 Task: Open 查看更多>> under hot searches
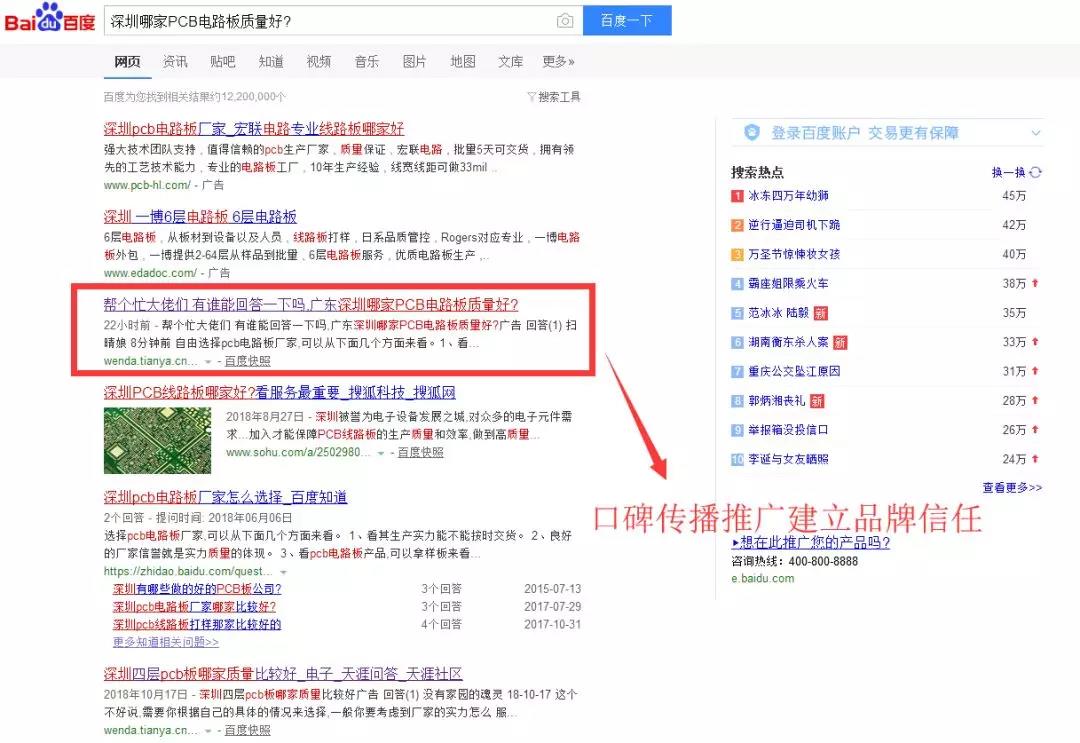(x=1011, y=488)
